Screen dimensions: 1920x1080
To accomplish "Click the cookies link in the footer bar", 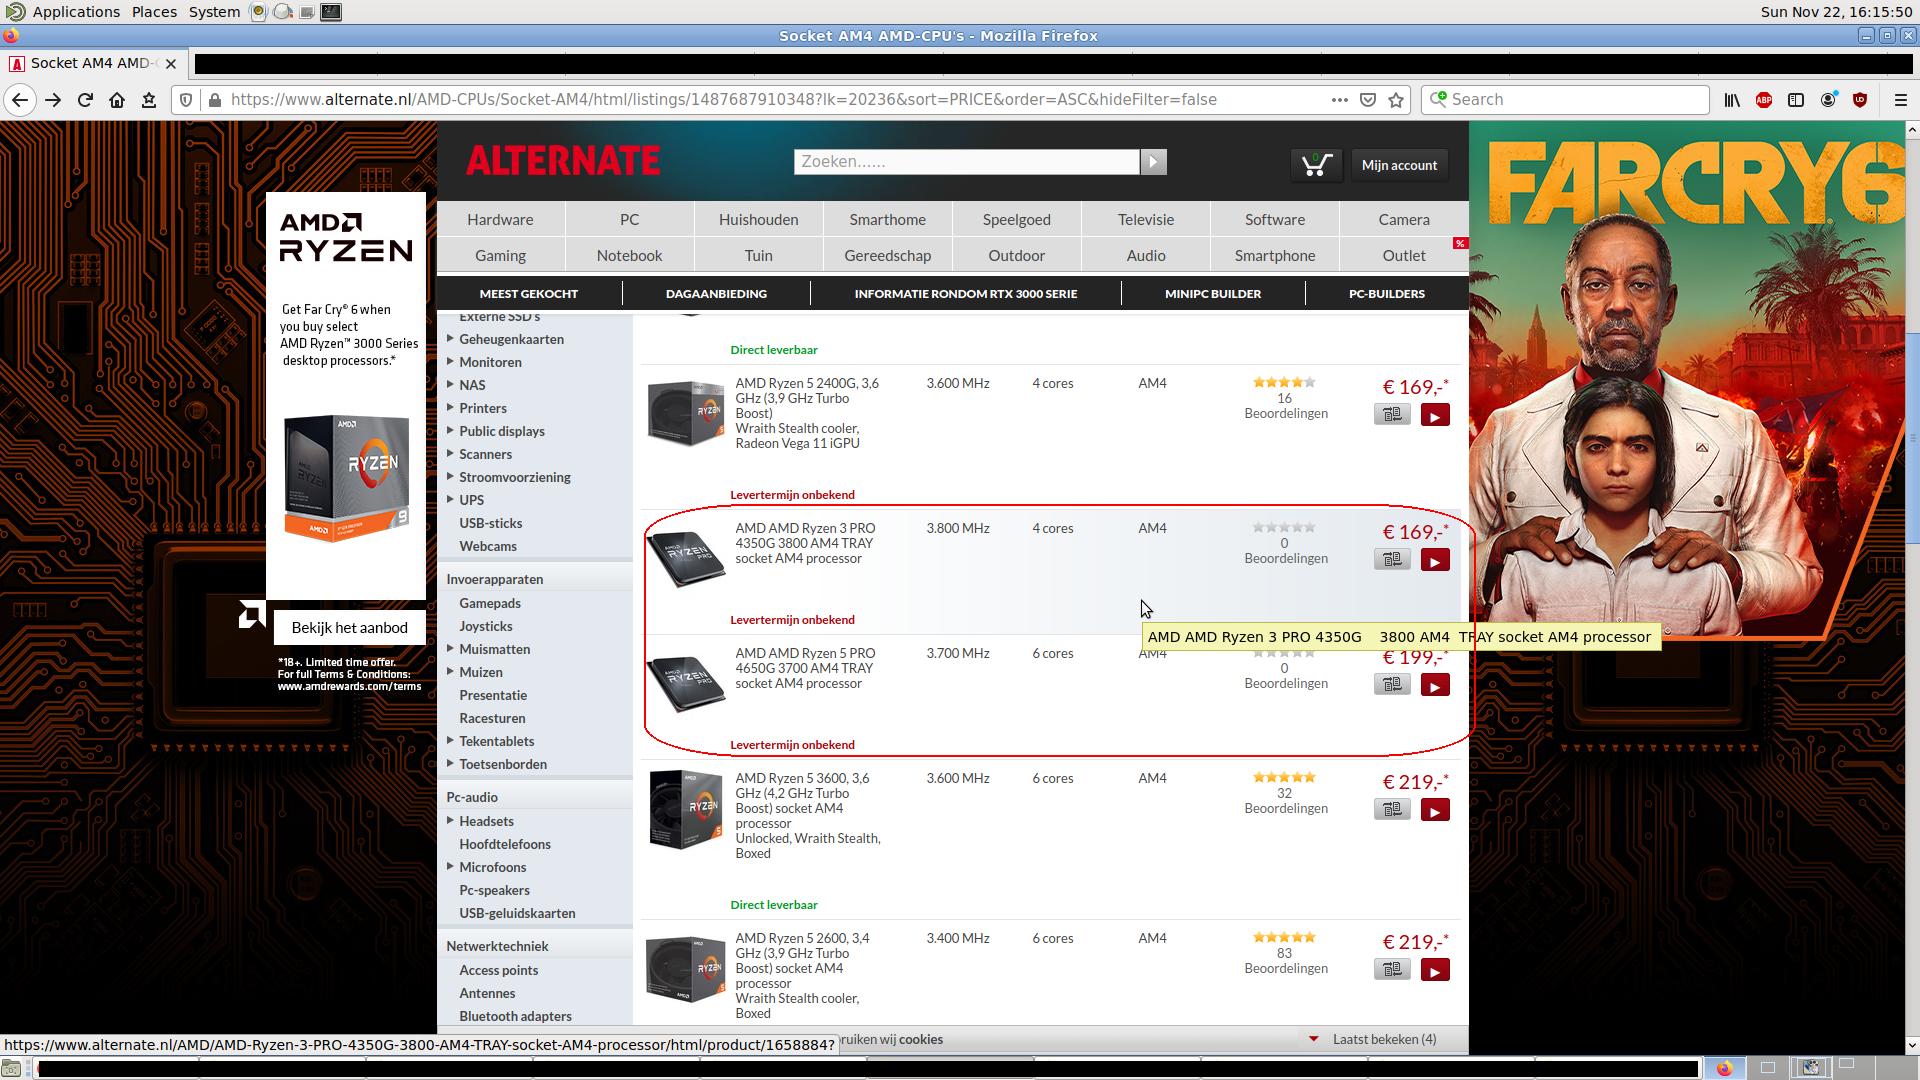I will [x=920, y=1039].
